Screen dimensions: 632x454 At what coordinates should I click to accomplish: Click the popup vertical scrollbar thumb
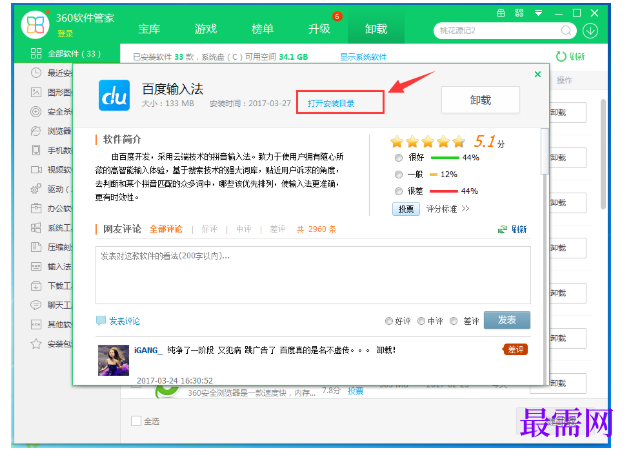(545, 151)
